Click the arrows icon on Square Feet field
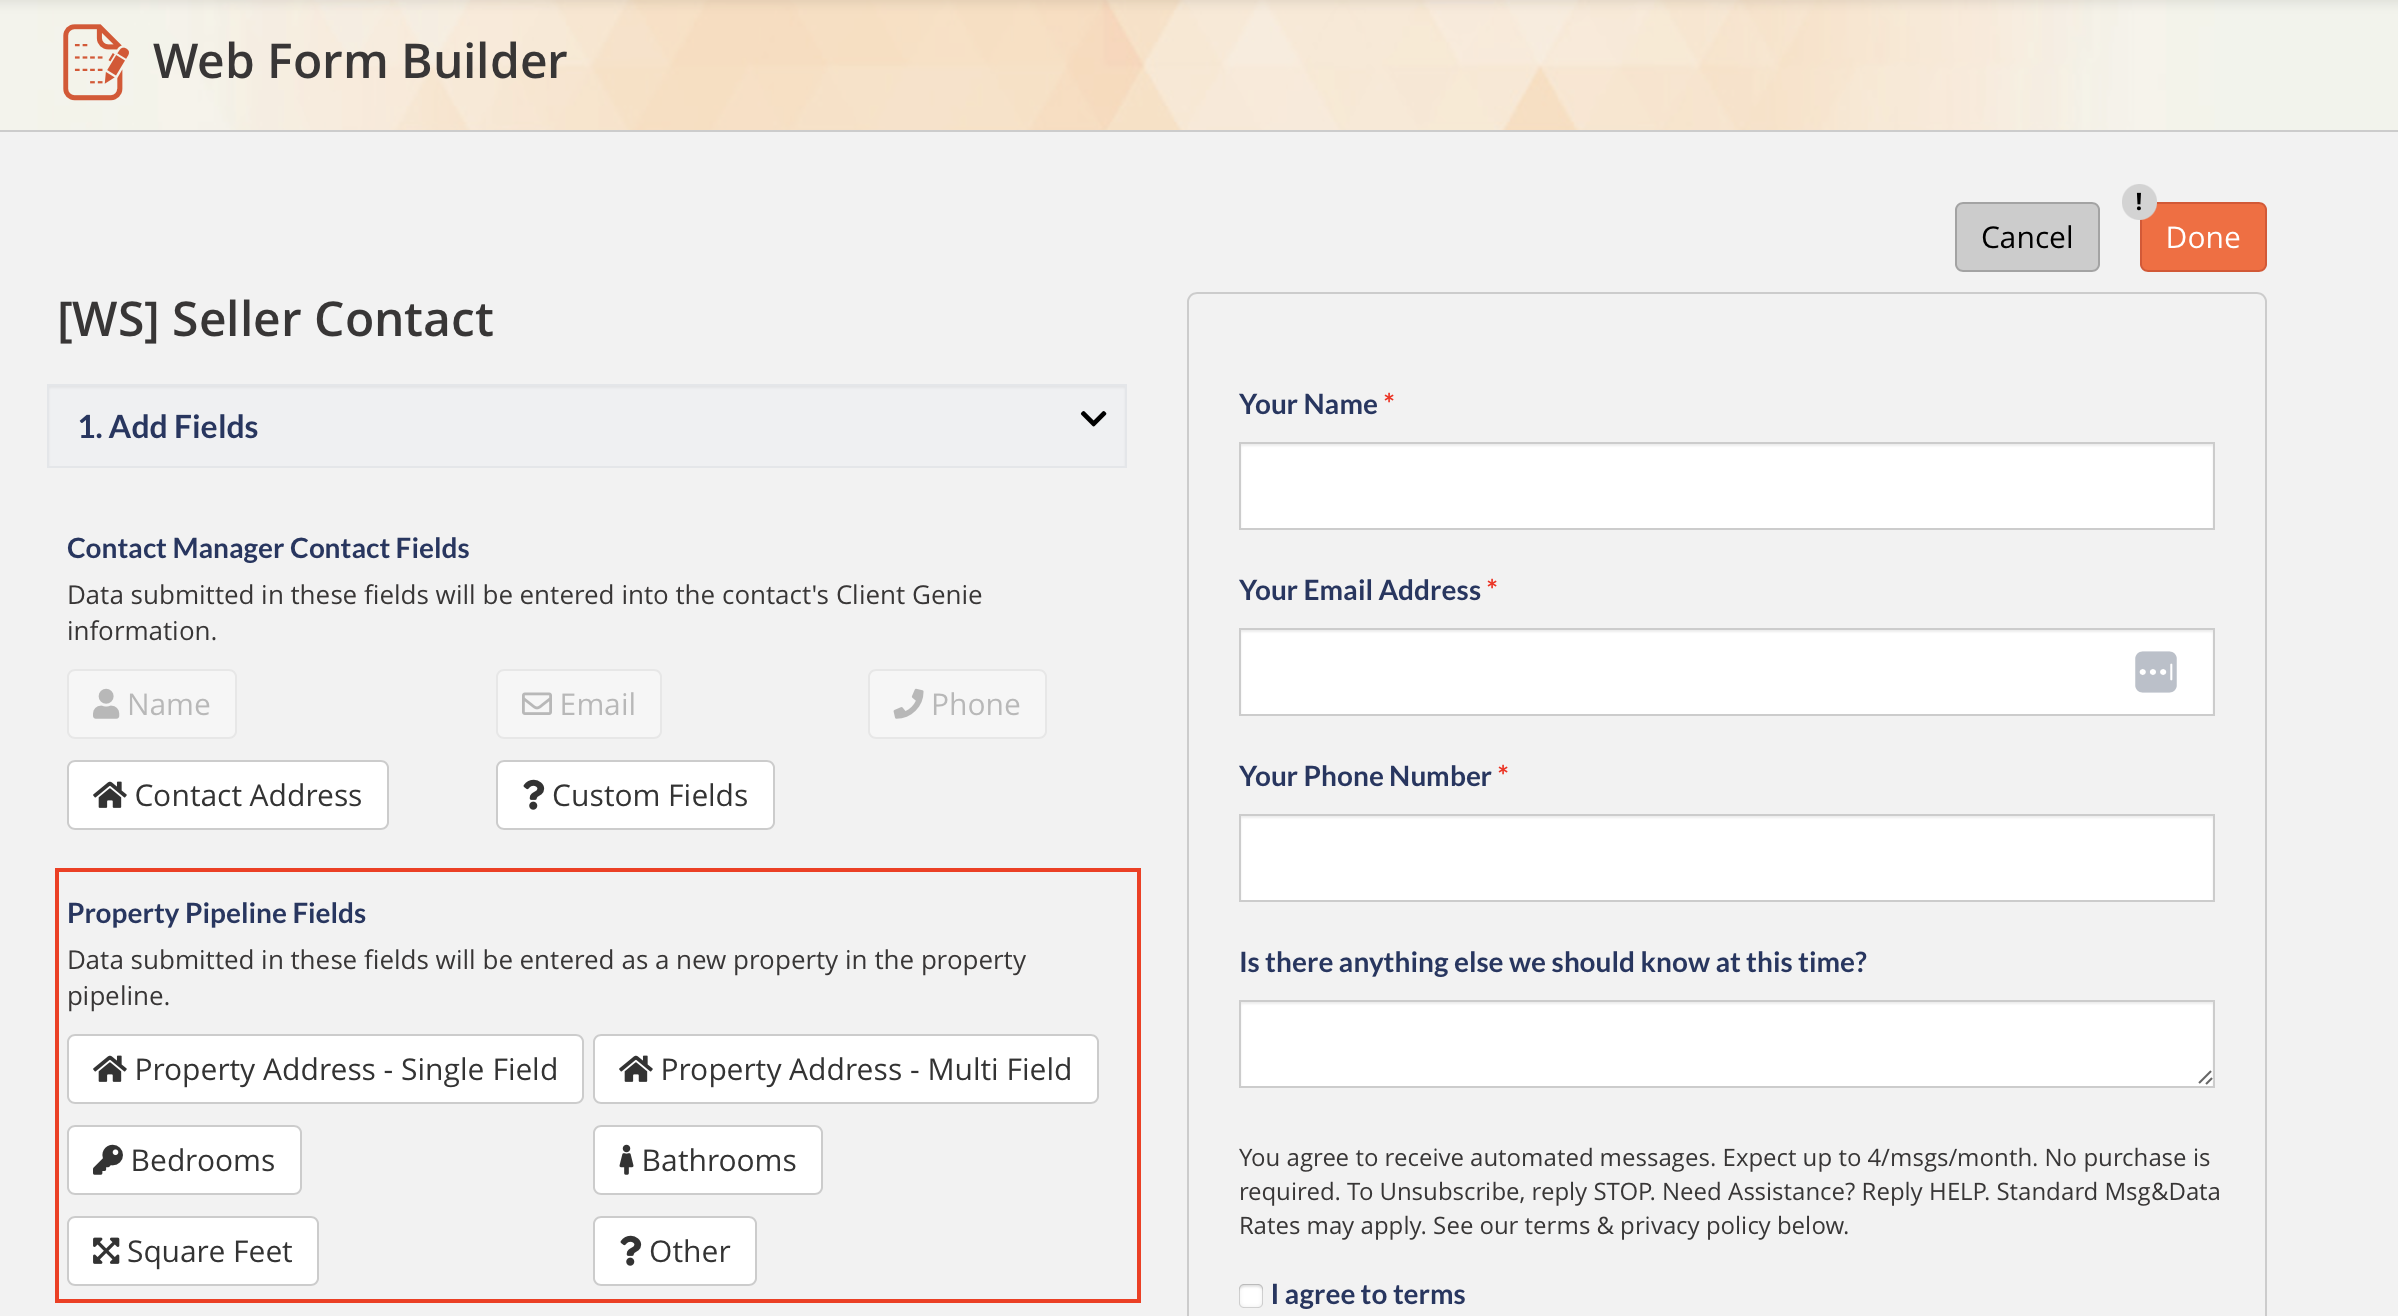Image resolution: width=2398 pixels, height=1316 pixels. tap(108, 1250)
